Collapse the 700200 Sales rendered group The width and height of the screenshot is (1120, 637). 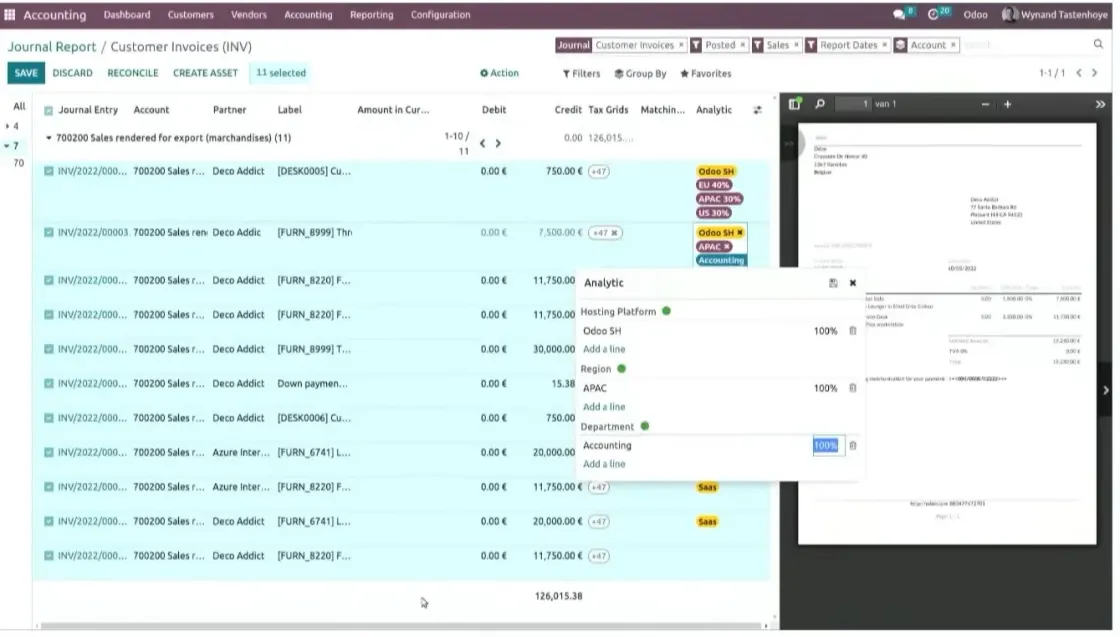pos(49,138)
